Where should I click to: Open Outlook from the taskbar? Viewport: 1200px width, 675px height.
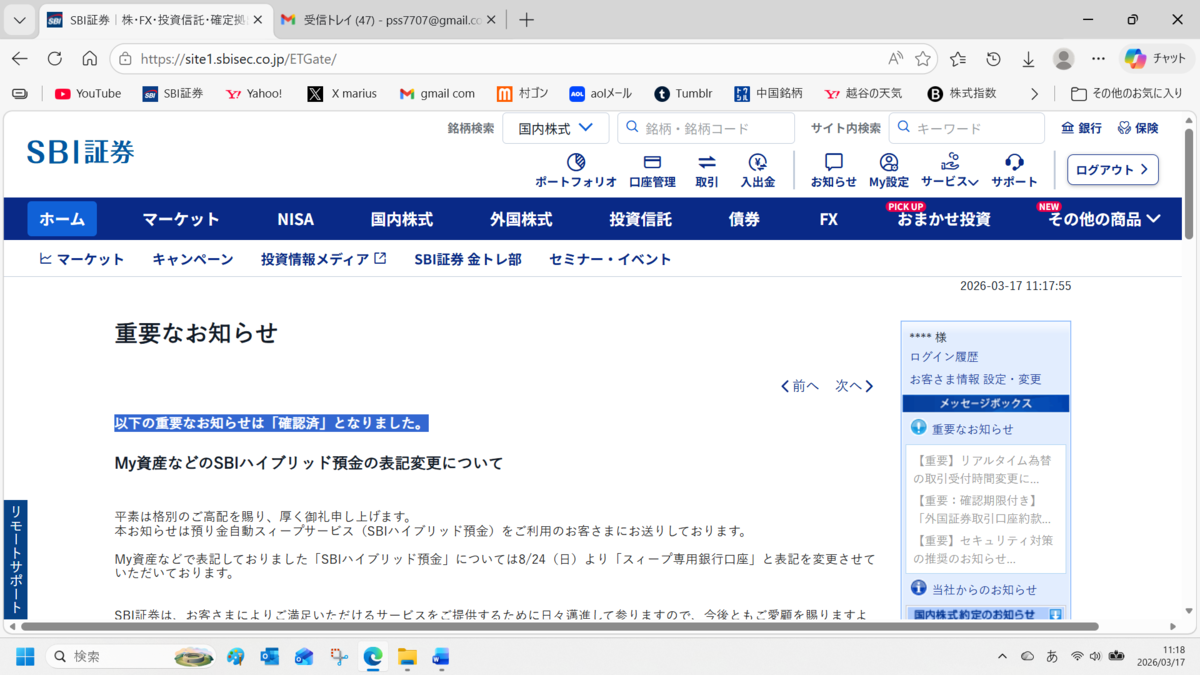click(x=270, y=656)
